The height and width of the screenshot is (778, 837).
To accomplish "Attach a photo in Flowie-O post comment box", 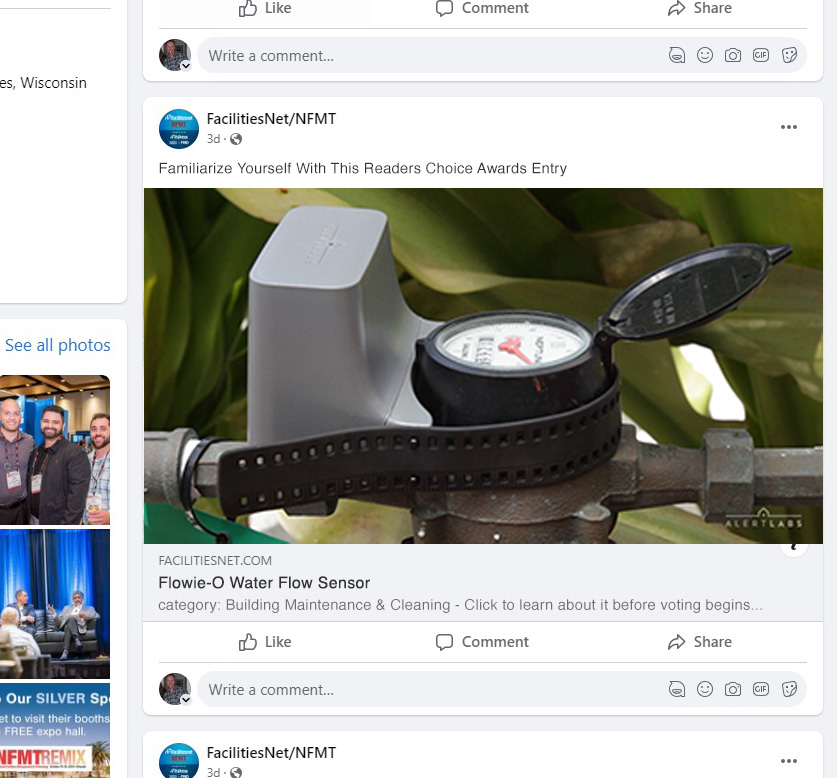I will tap(732, 689).
